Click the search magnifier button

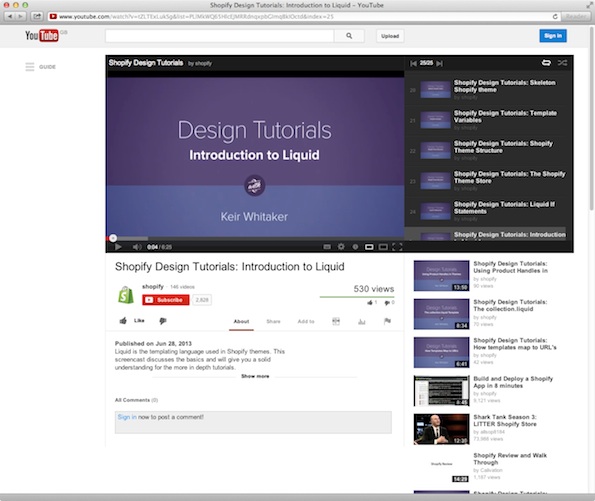349,36
